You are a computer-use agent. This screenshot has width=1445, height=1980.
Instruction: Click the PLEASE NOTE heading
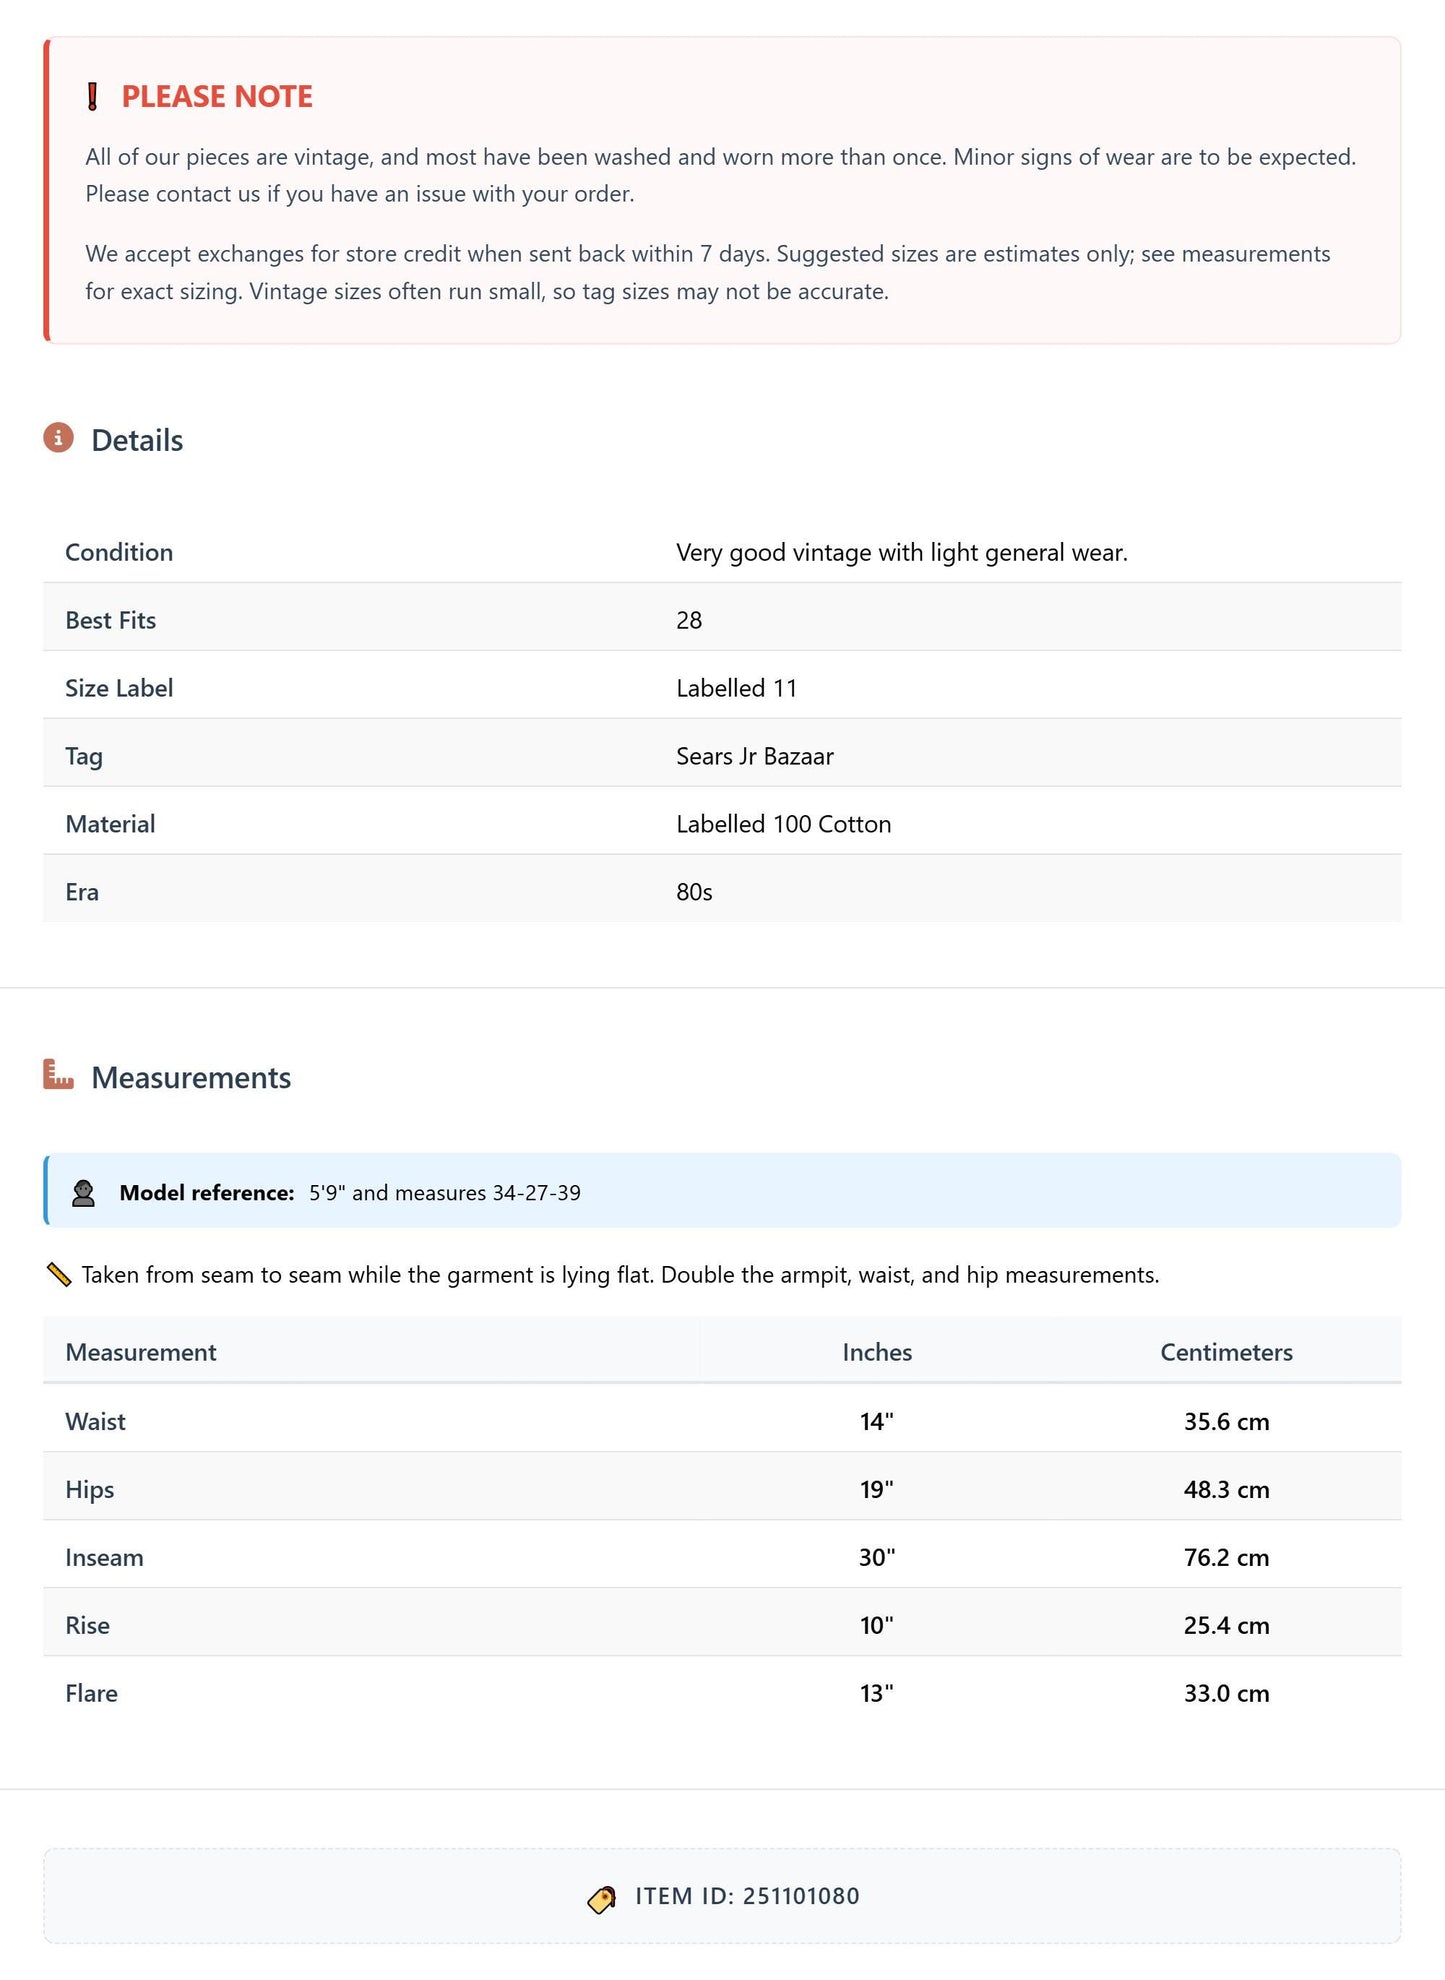[x=217, y=97]
